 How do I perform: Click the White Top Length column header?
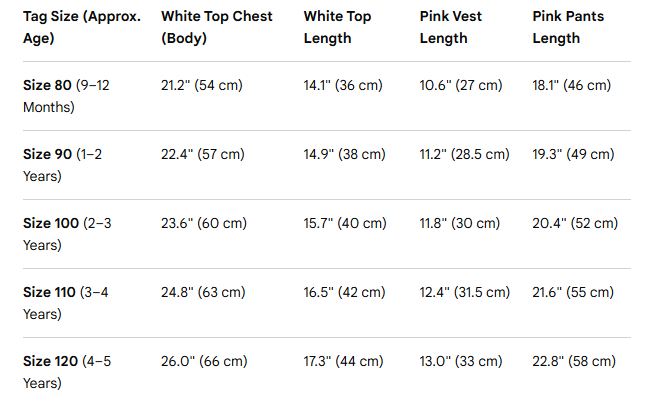[x=337, y=27]
